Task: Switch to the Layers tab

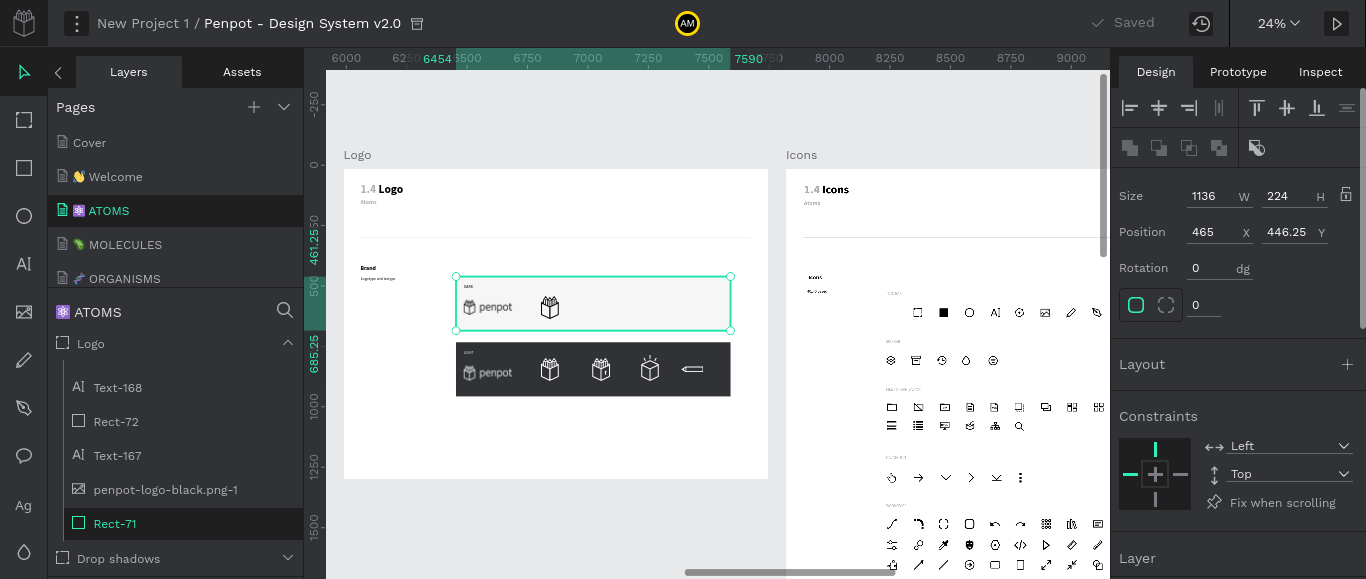Action: click(128, 72)
